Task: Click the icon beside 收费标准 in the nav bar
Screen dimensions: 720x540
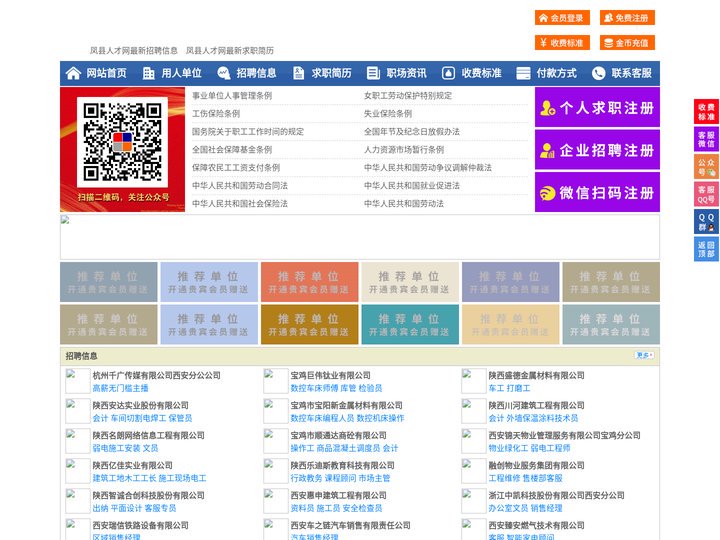Action: pos(449,73)
